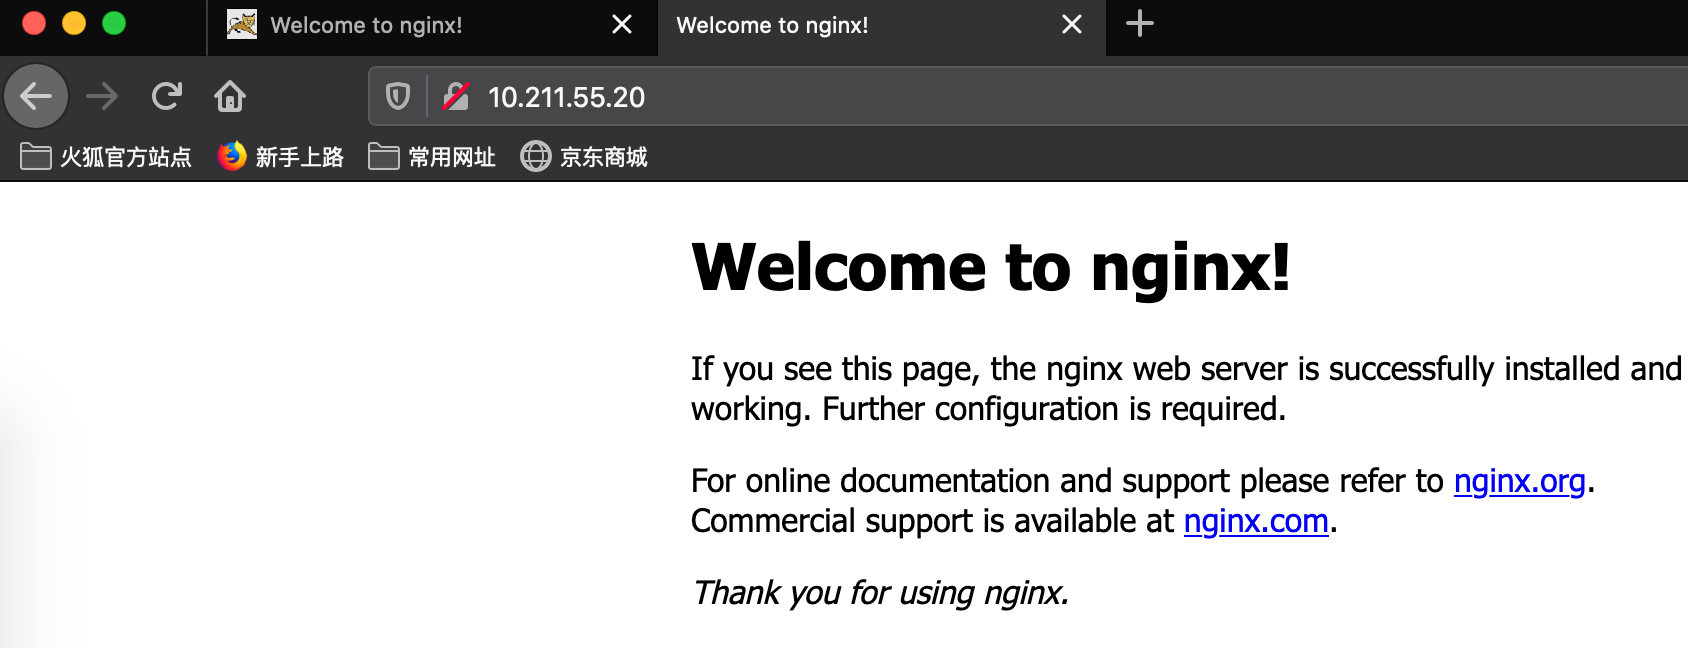The image size is (1688, 648).
Task: Show insecure connection lock info
Action: pos(456,96)
